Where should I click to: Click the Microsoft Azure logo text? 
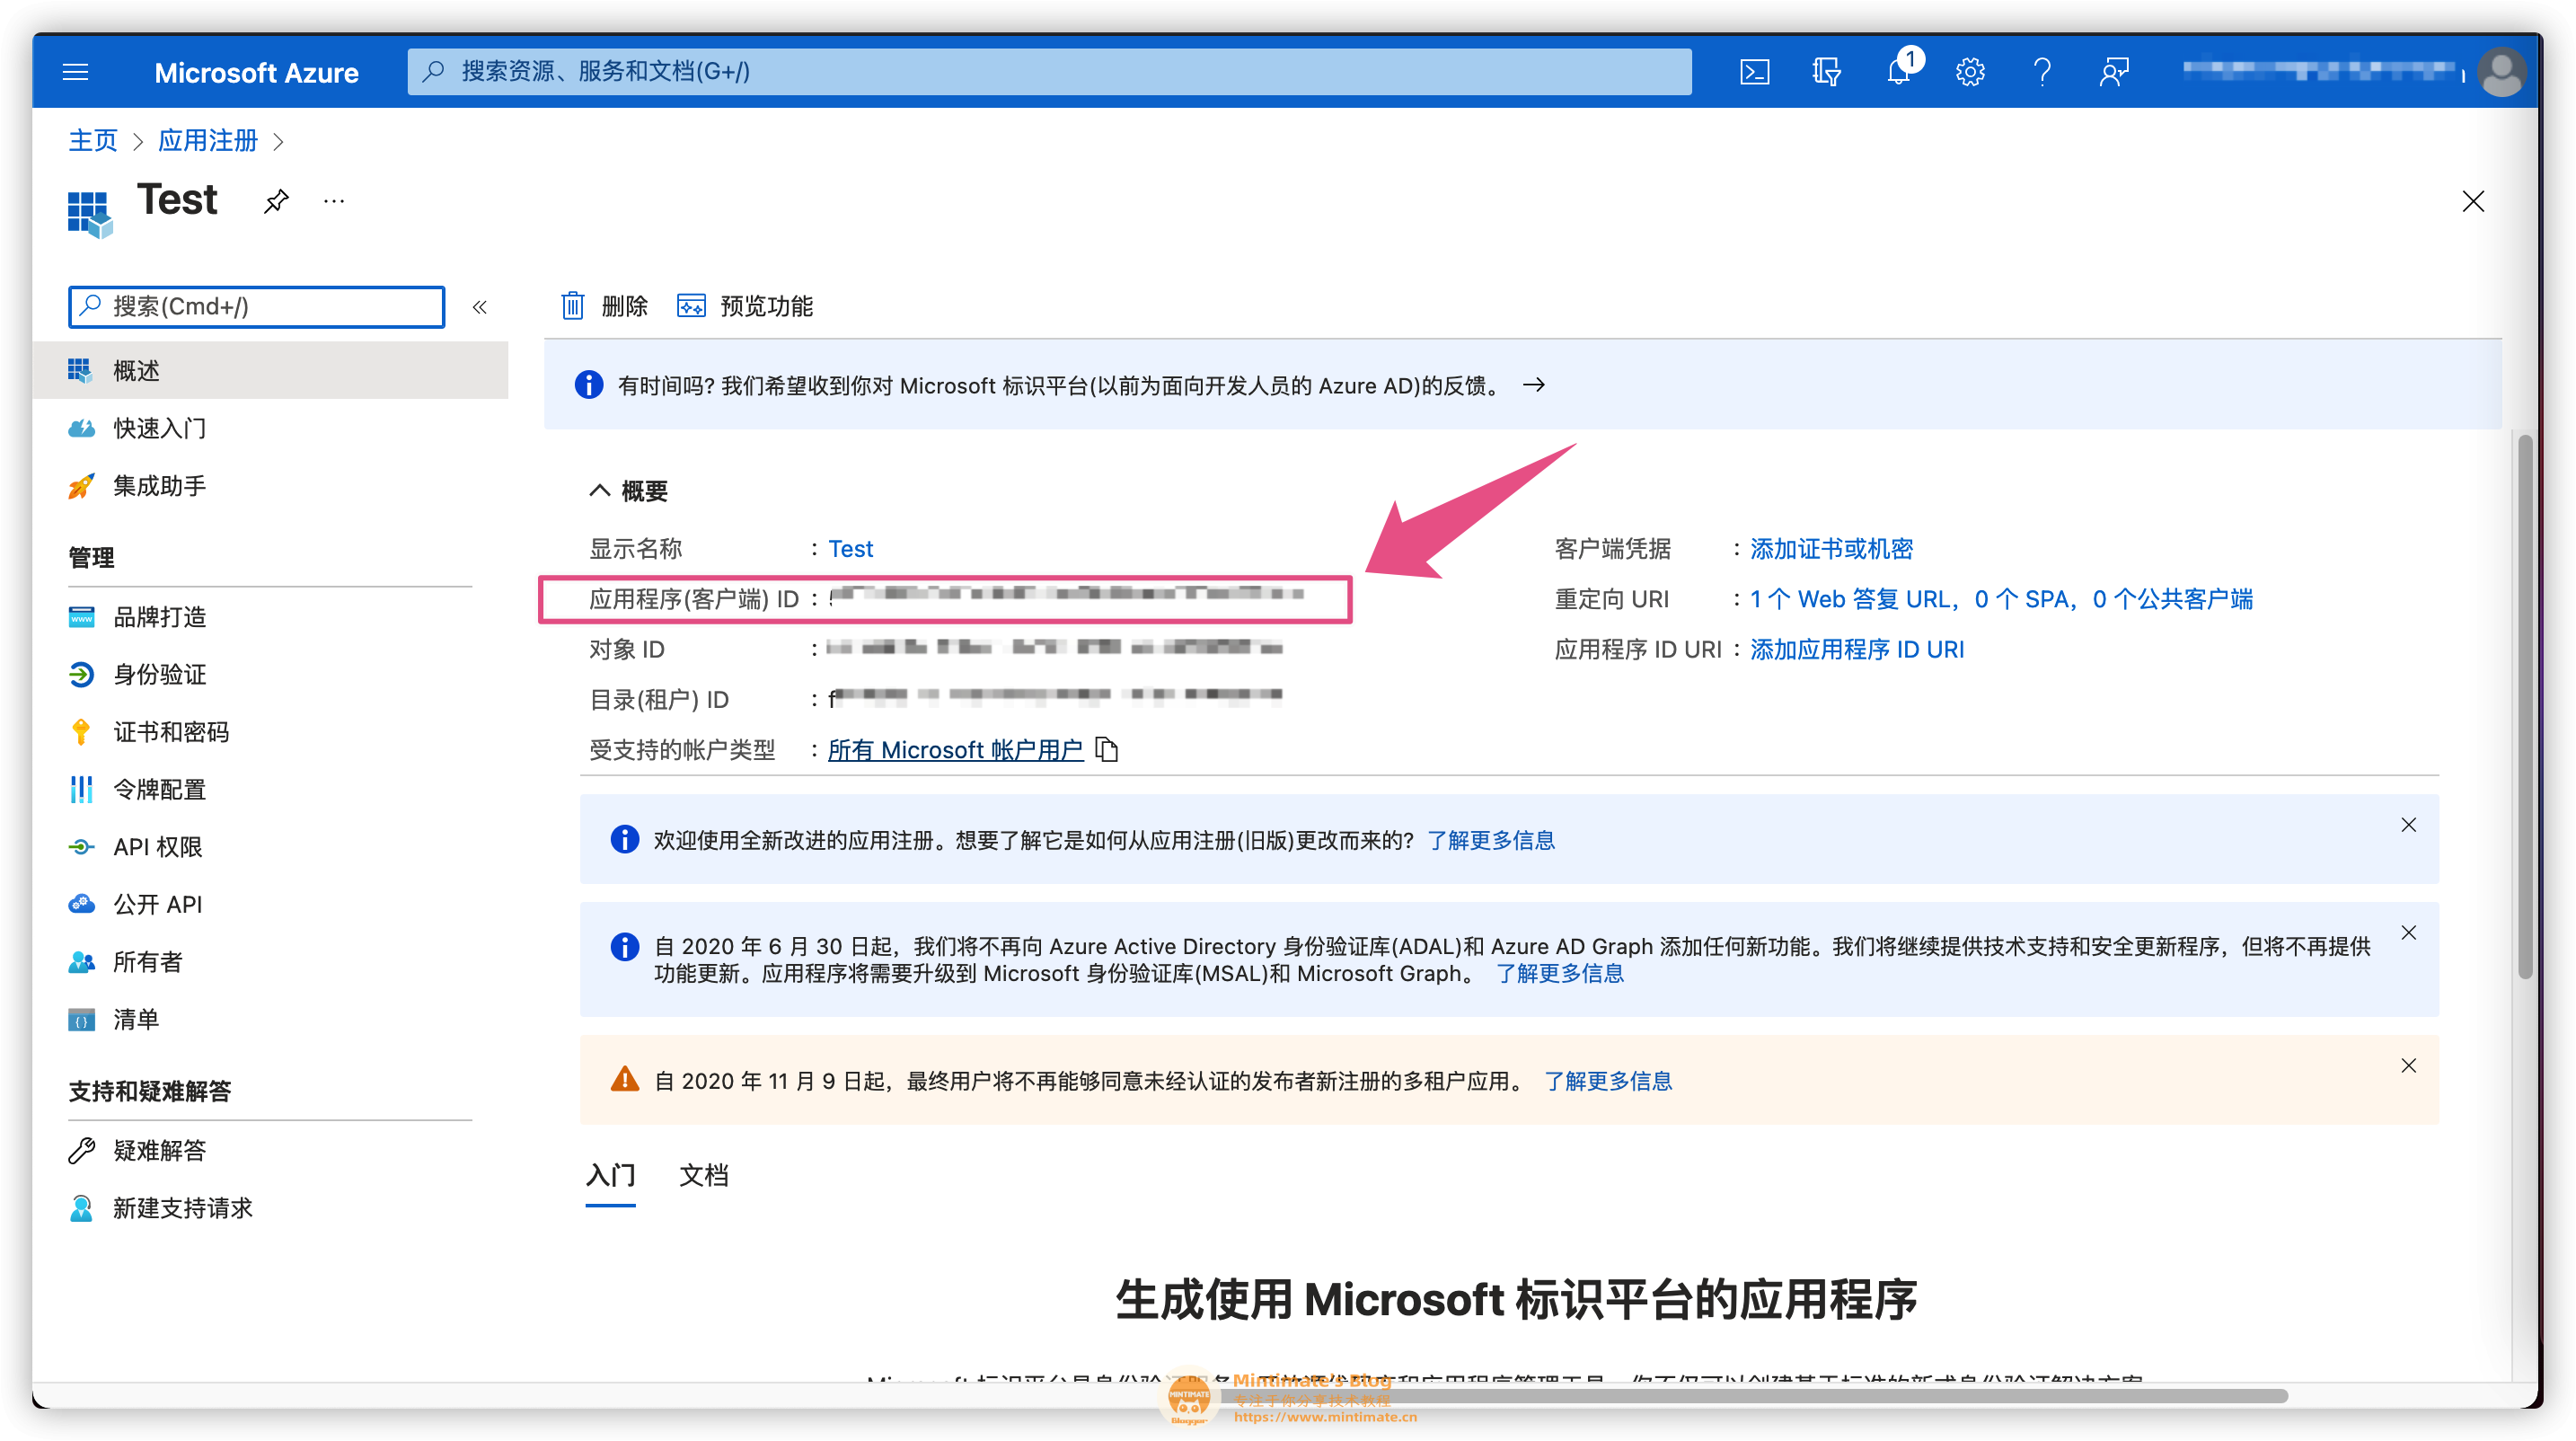(256, 73)
